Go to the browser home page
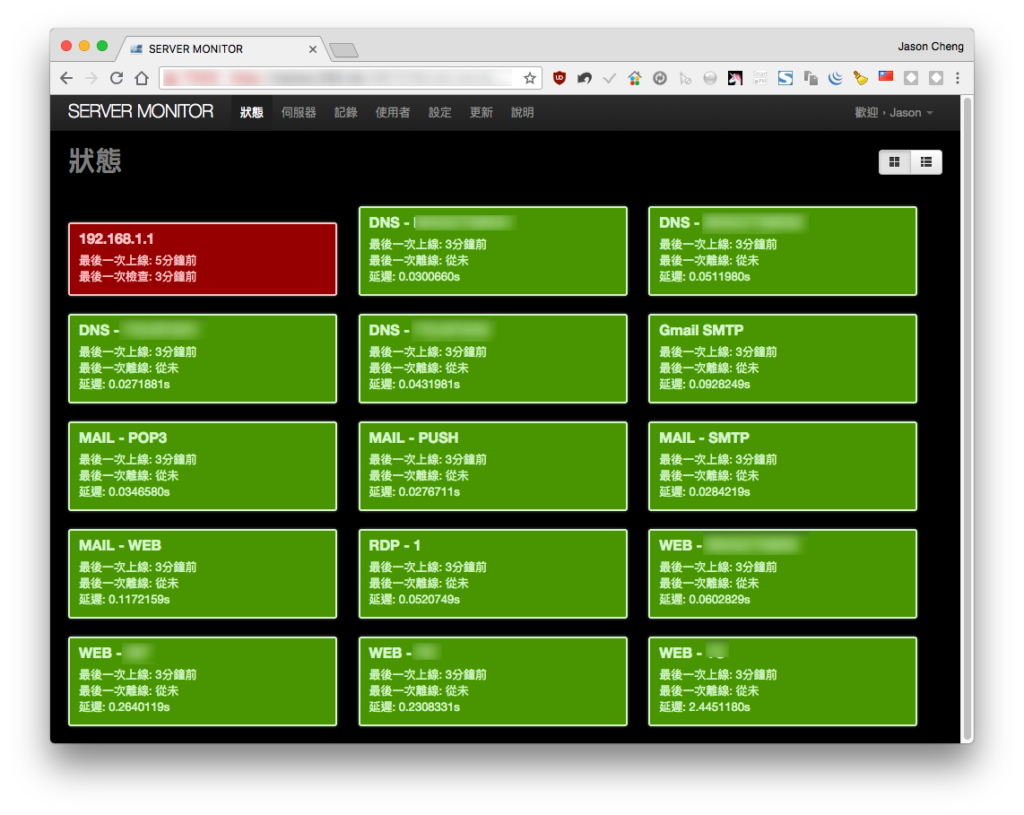Screen dimensions: 1024x815 [x=142, y=78]
